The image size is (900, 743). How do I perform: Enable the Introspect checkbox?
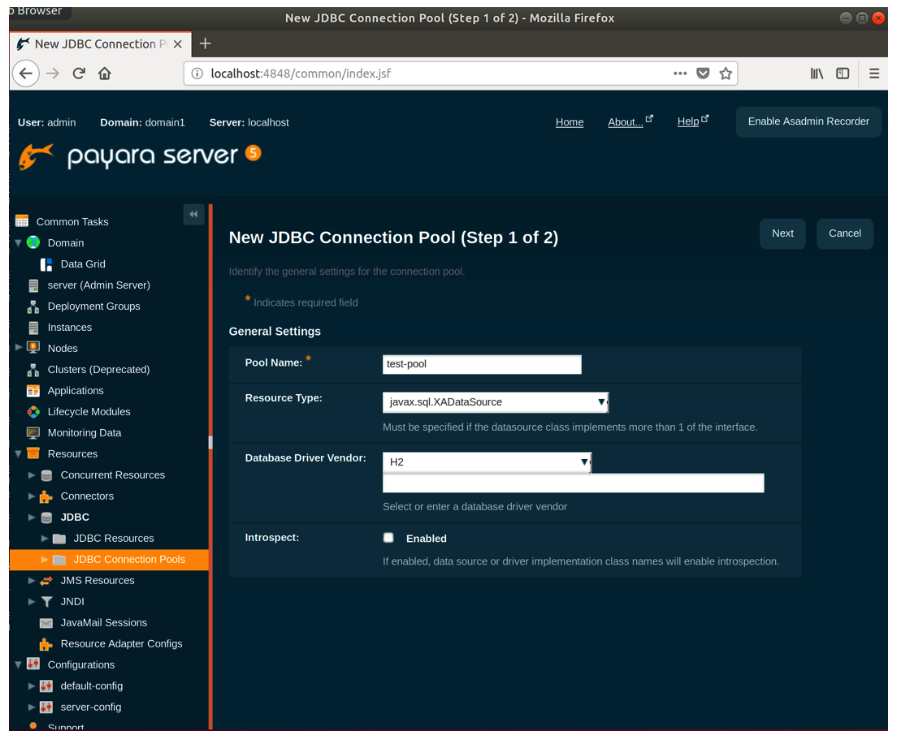coord(389,538)
